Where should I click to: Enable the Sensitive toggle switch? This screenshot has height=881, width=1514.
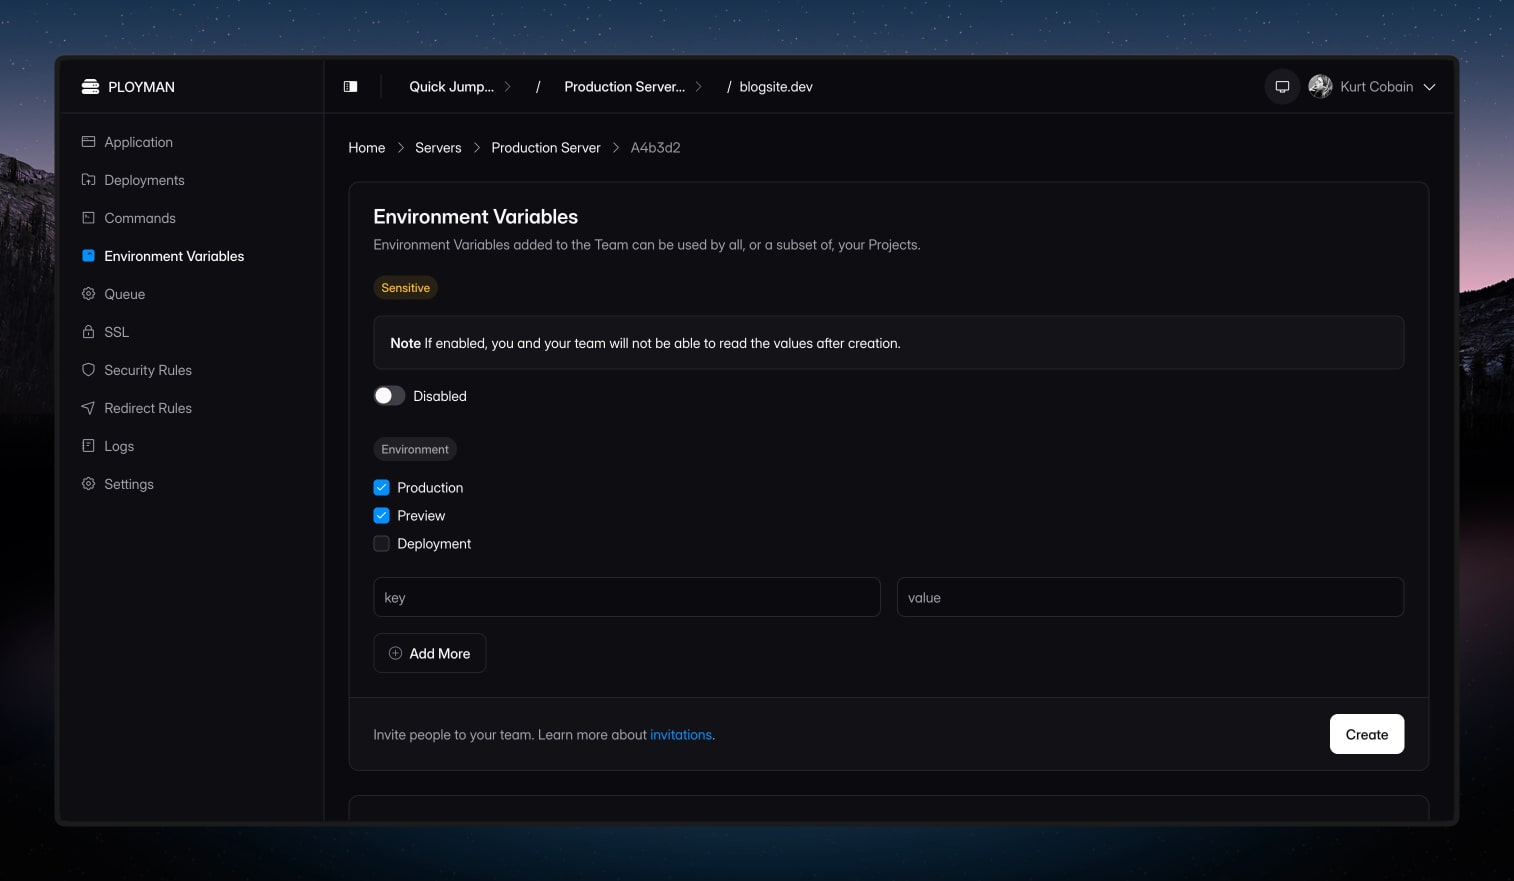[389, 396]
